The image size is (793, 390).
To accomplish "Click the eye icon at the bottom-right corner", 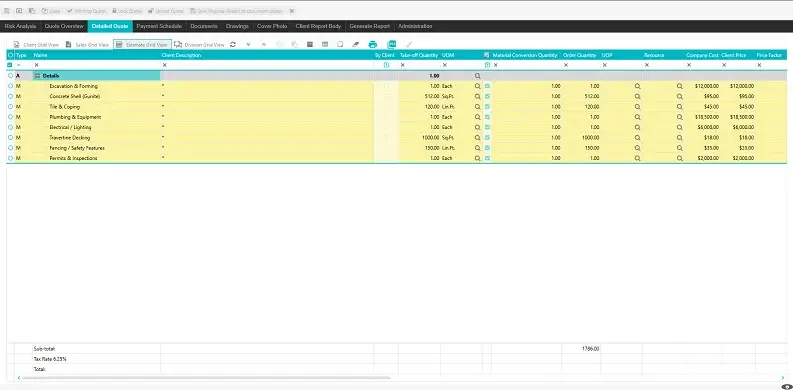I will (787, 386).
